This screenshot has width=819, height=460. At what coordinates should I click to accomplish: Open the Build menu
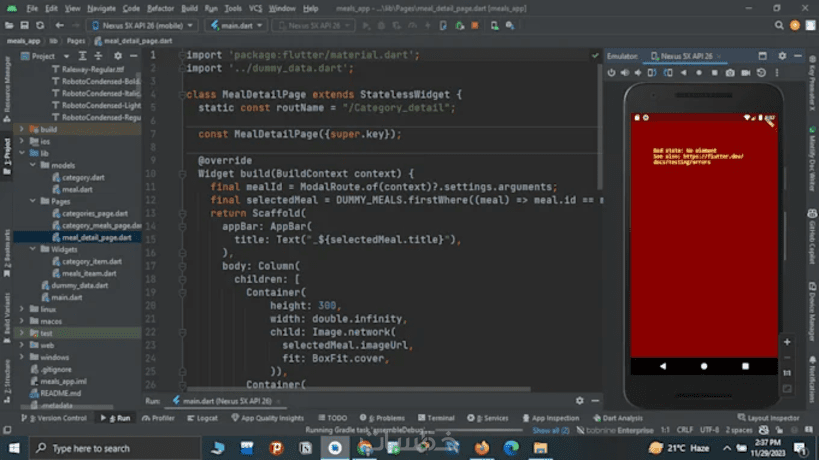189,8
